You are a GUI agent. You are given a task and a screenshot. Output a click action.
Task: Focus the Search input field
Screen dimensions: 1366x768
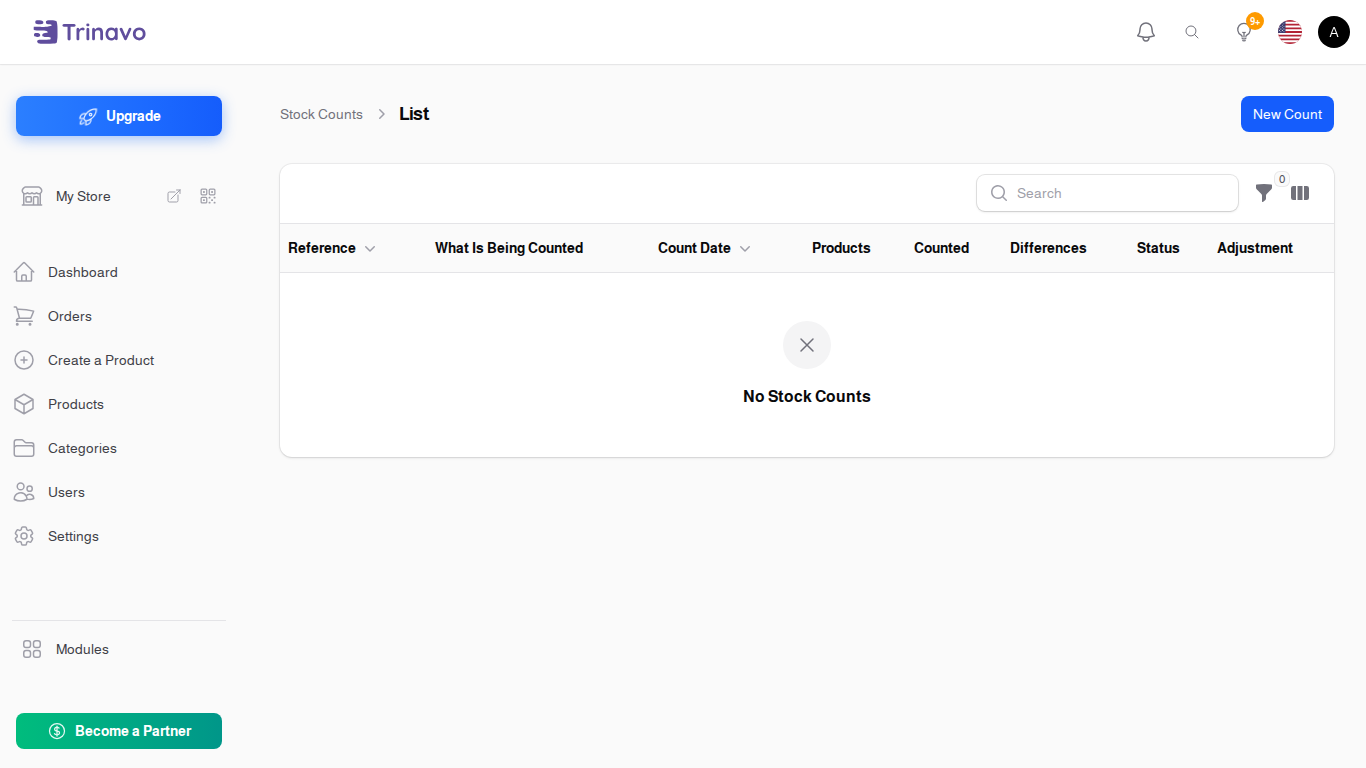coord(1107,193)
